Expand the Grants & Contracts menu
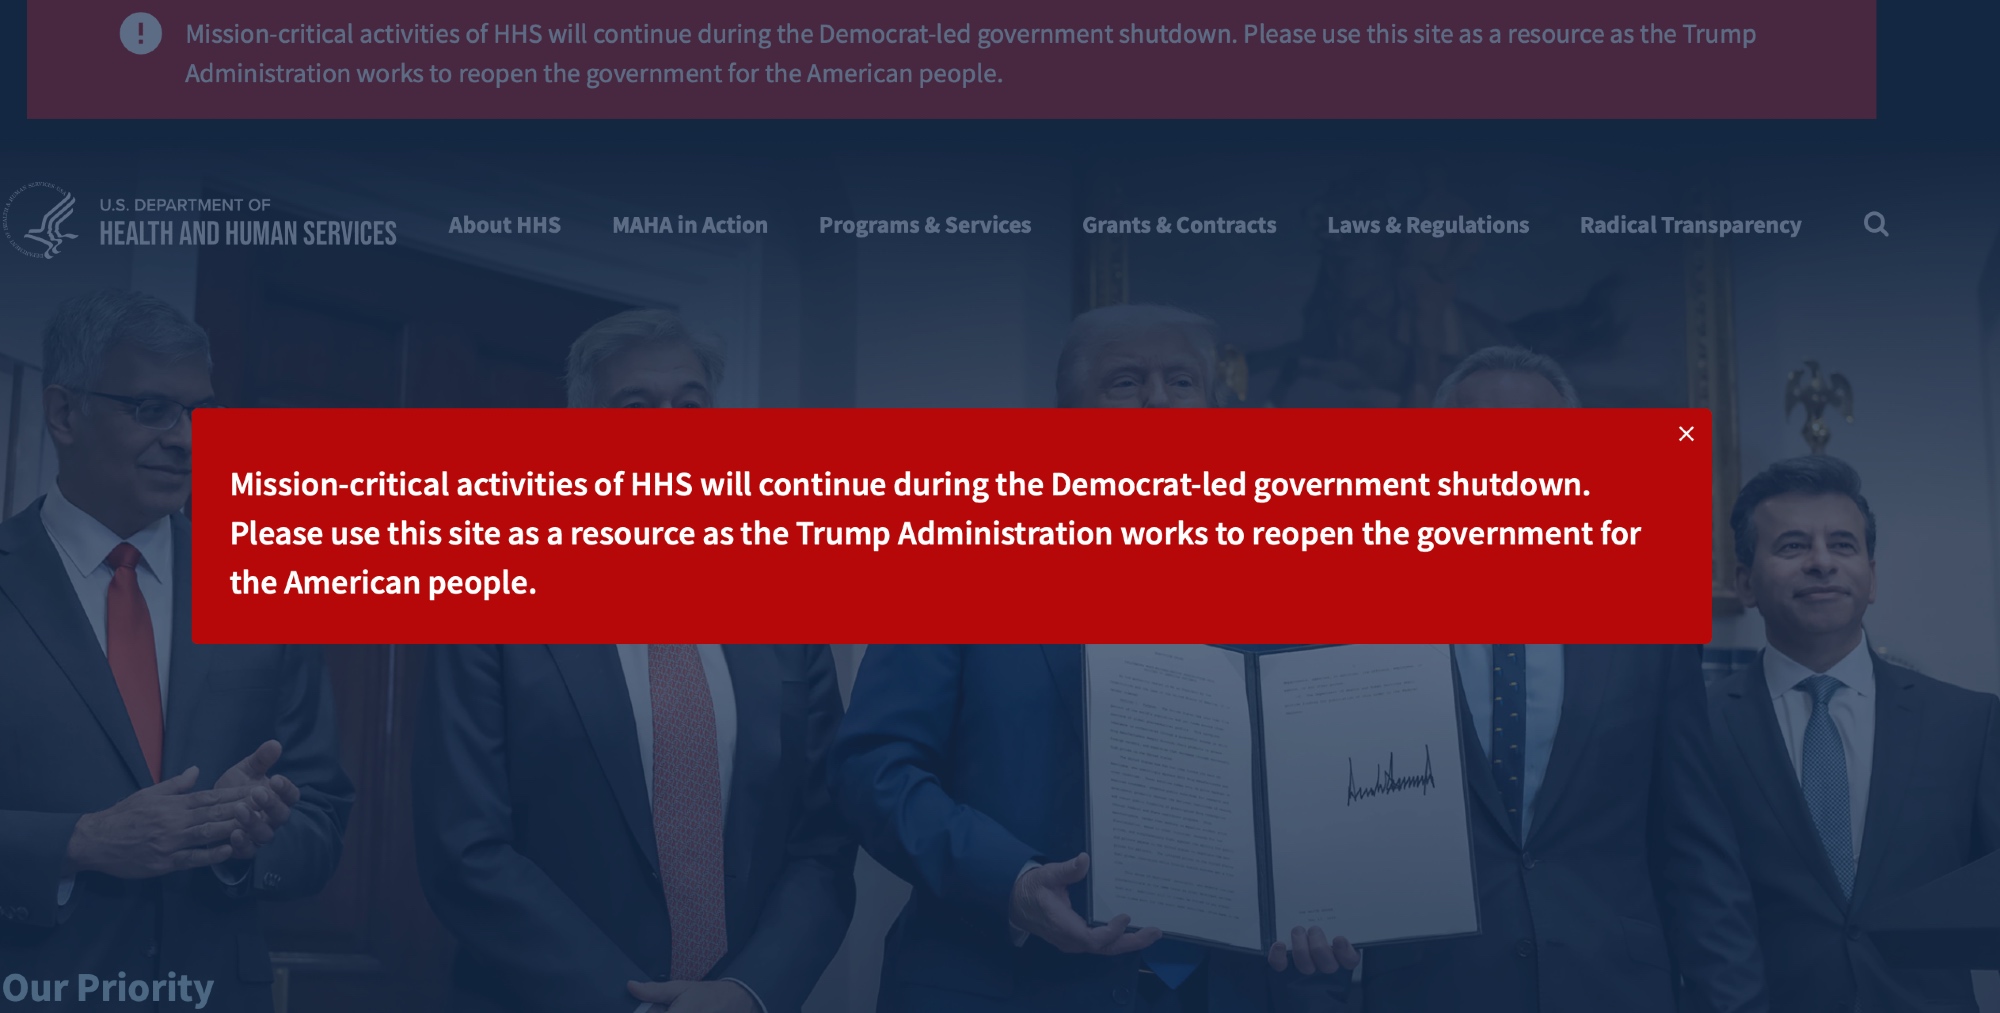Viewport: 2000px width, 1013px height. point(1179,226)
